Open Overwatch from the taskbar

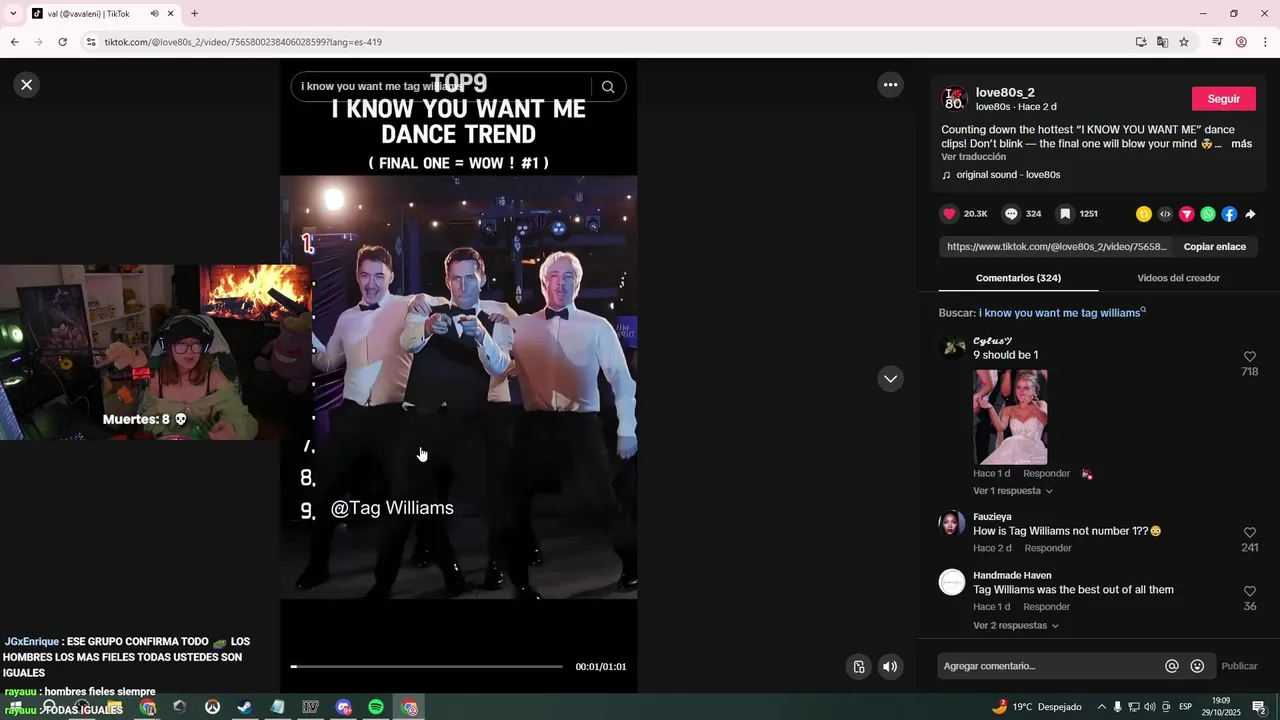(x=212, y=707)
